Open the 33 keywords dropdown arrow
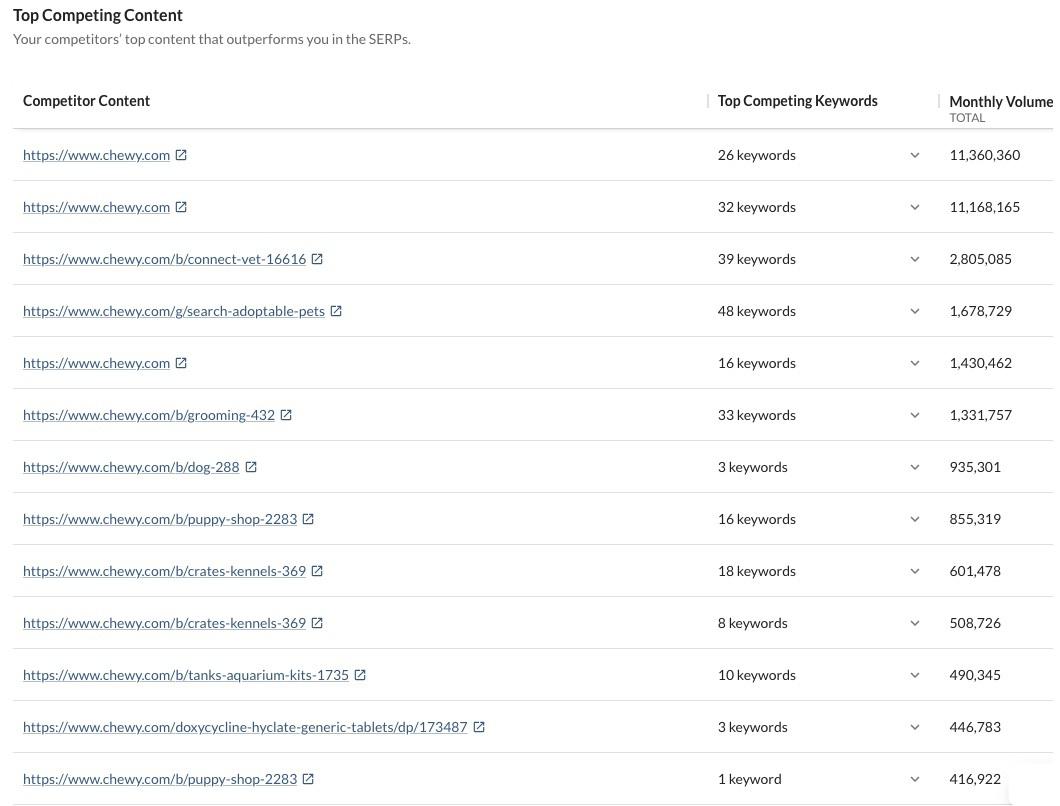 pos(914,415)
